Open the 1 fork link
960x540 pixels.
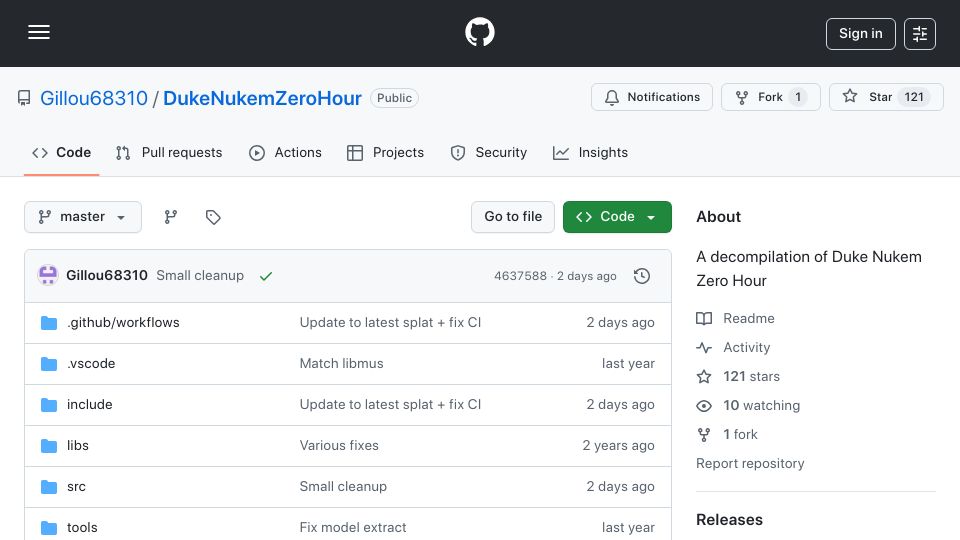(x=727, y=435)
